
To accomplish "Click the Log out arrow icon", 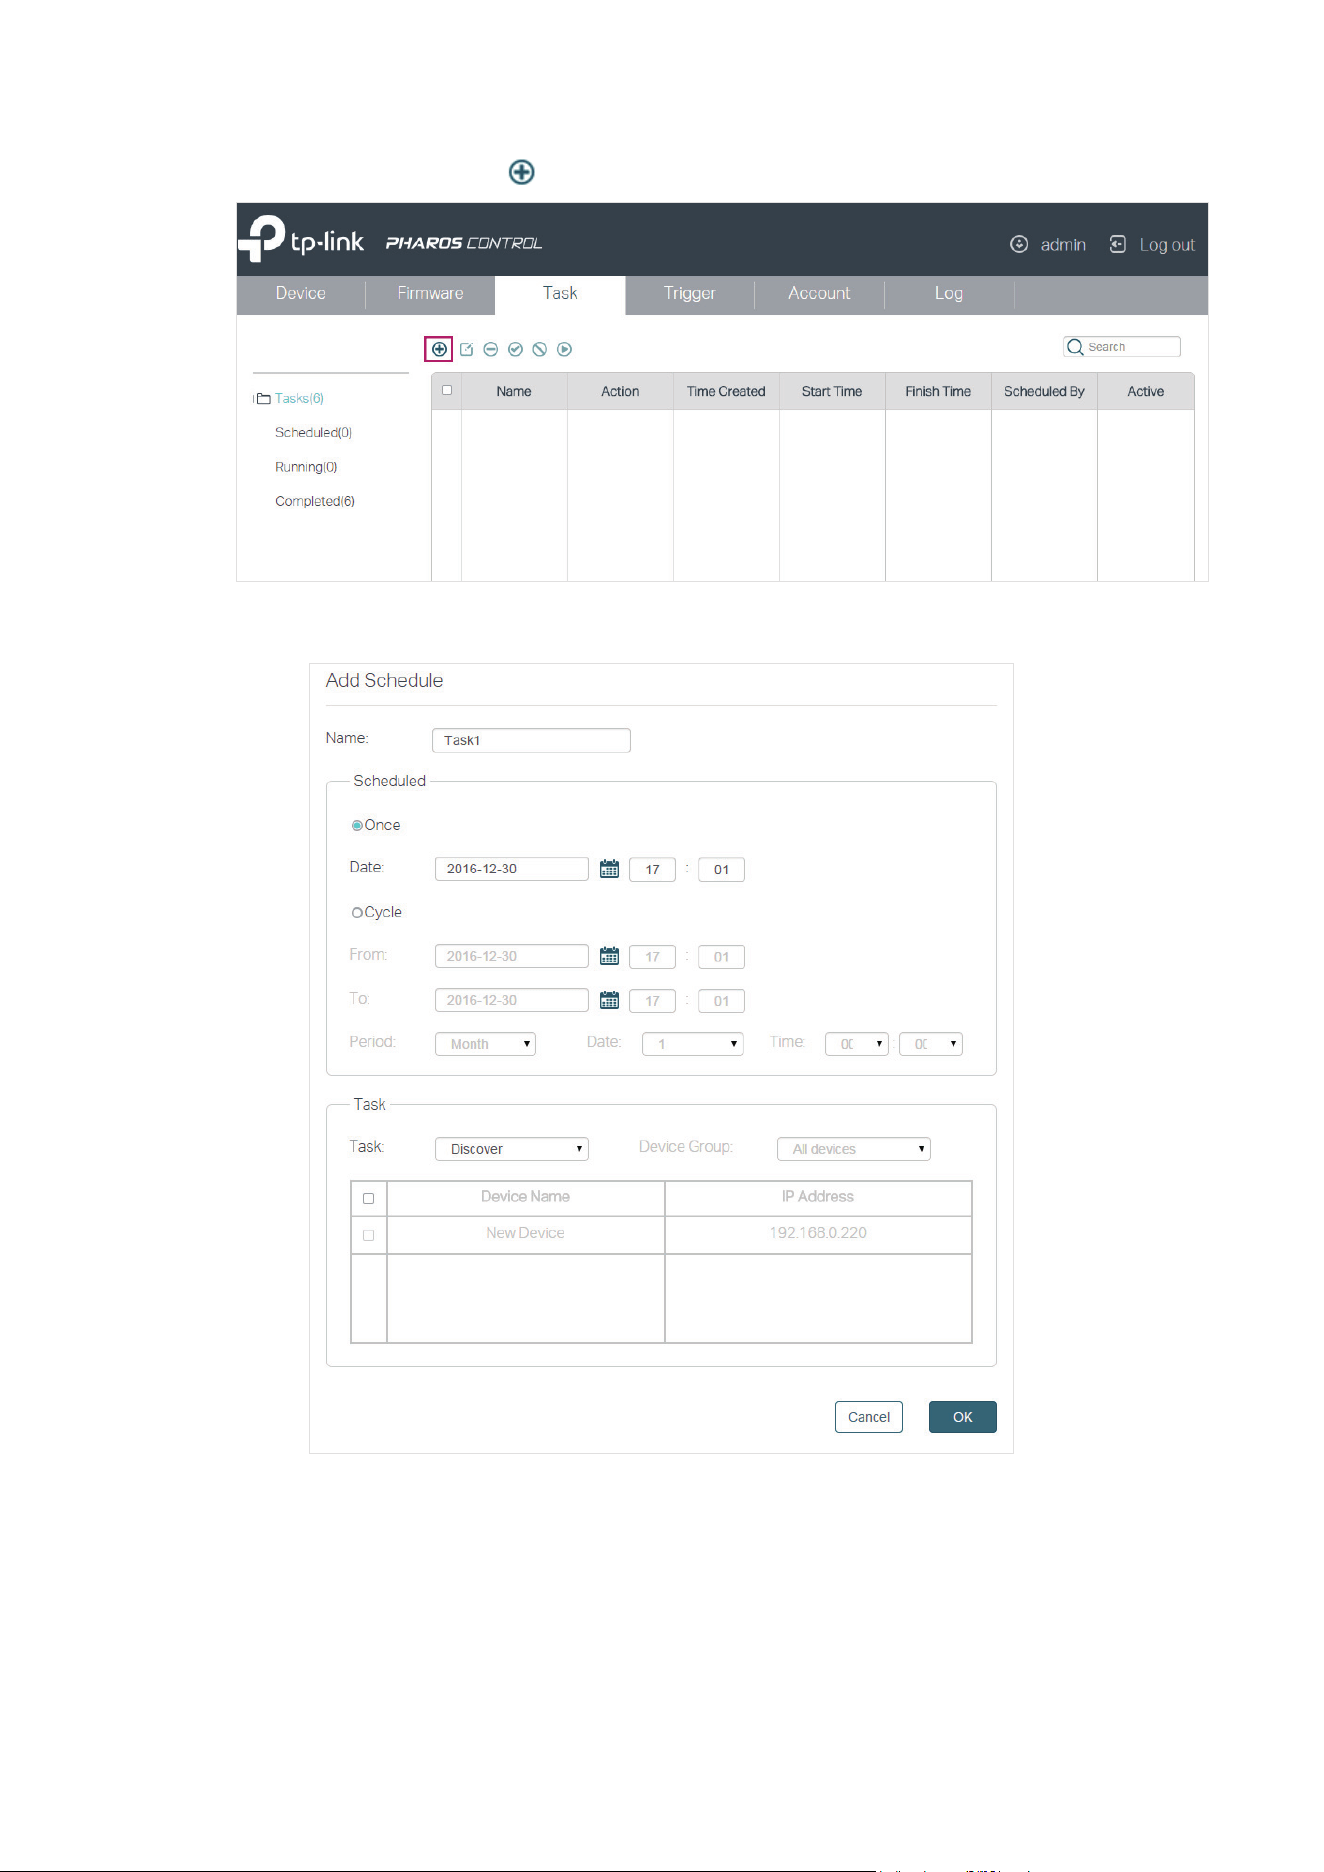I will 1118,244.
